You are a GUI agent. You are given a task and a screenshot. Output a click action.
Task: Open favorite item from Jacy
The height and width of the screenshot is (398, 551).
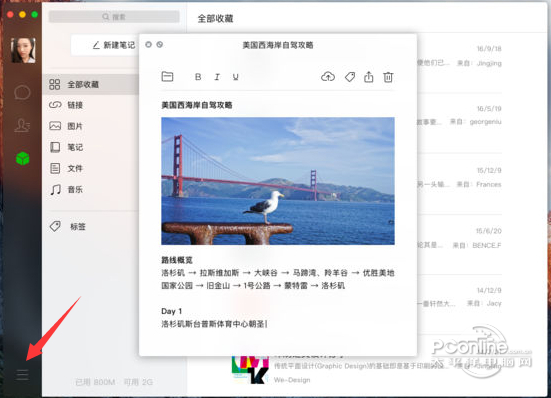click(x=460, y=304)
